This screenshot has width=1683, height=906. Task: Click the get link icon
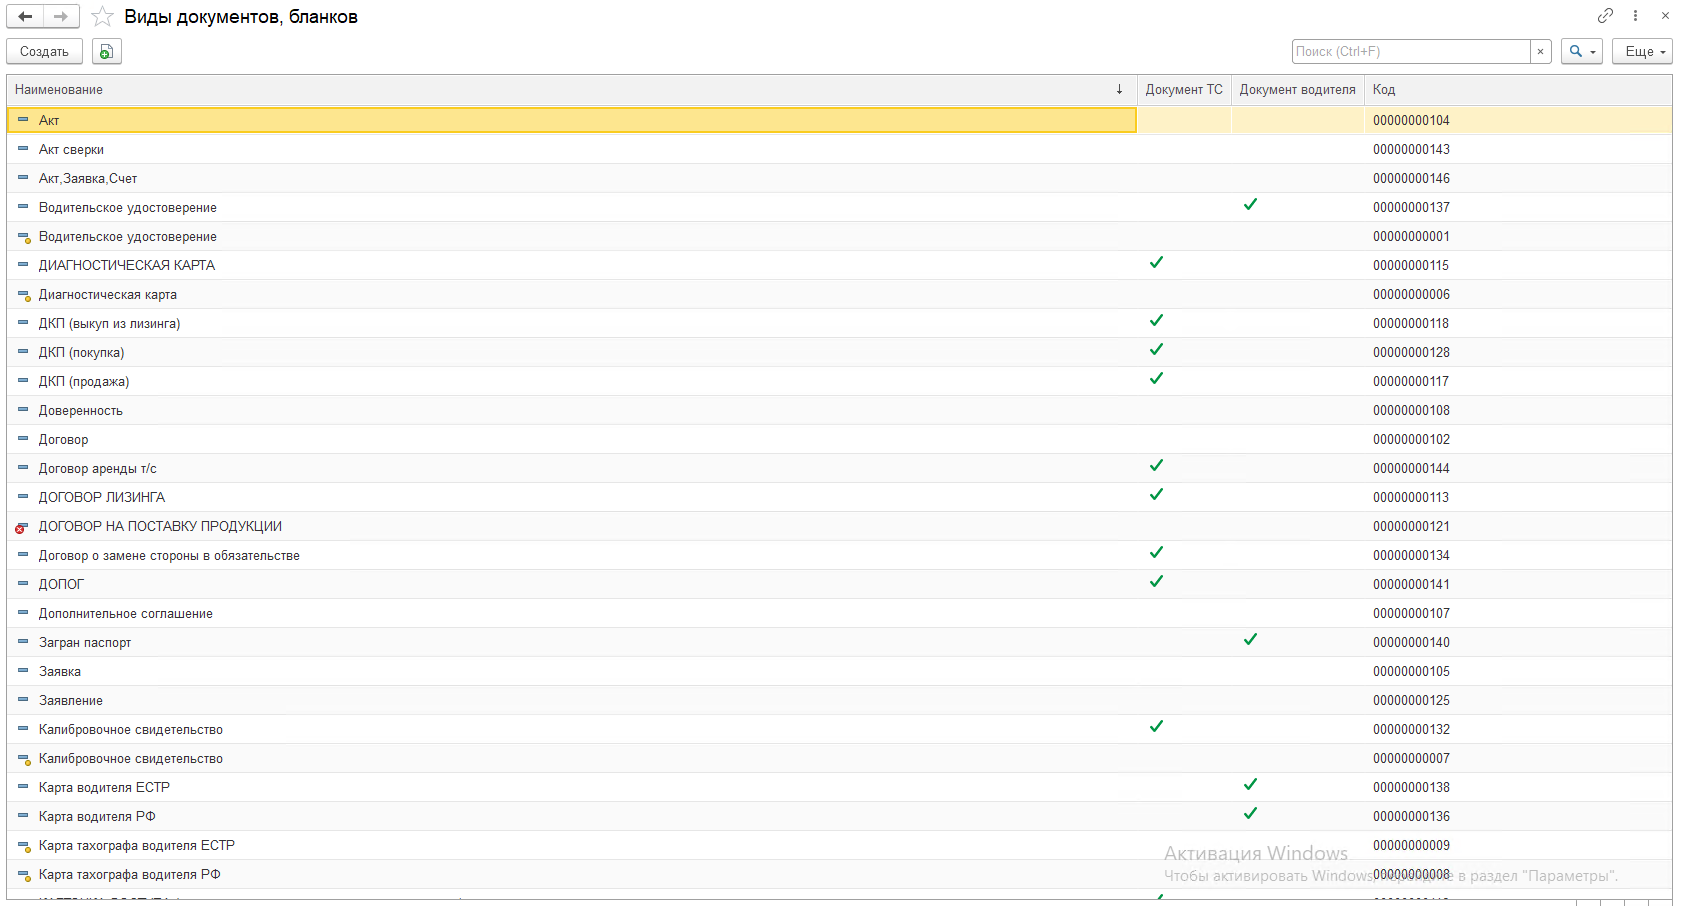[x=1605, y=16]
